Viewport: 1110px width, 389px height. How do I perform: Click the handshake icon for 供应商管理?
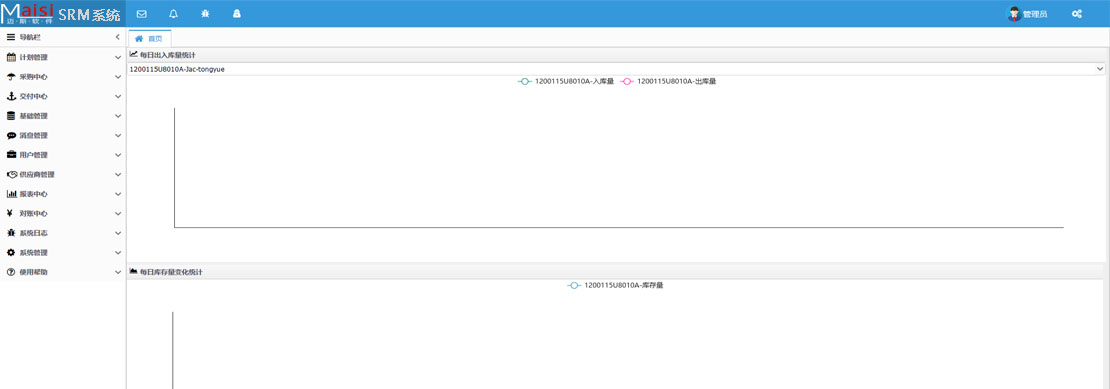click(x=11, y=174)
